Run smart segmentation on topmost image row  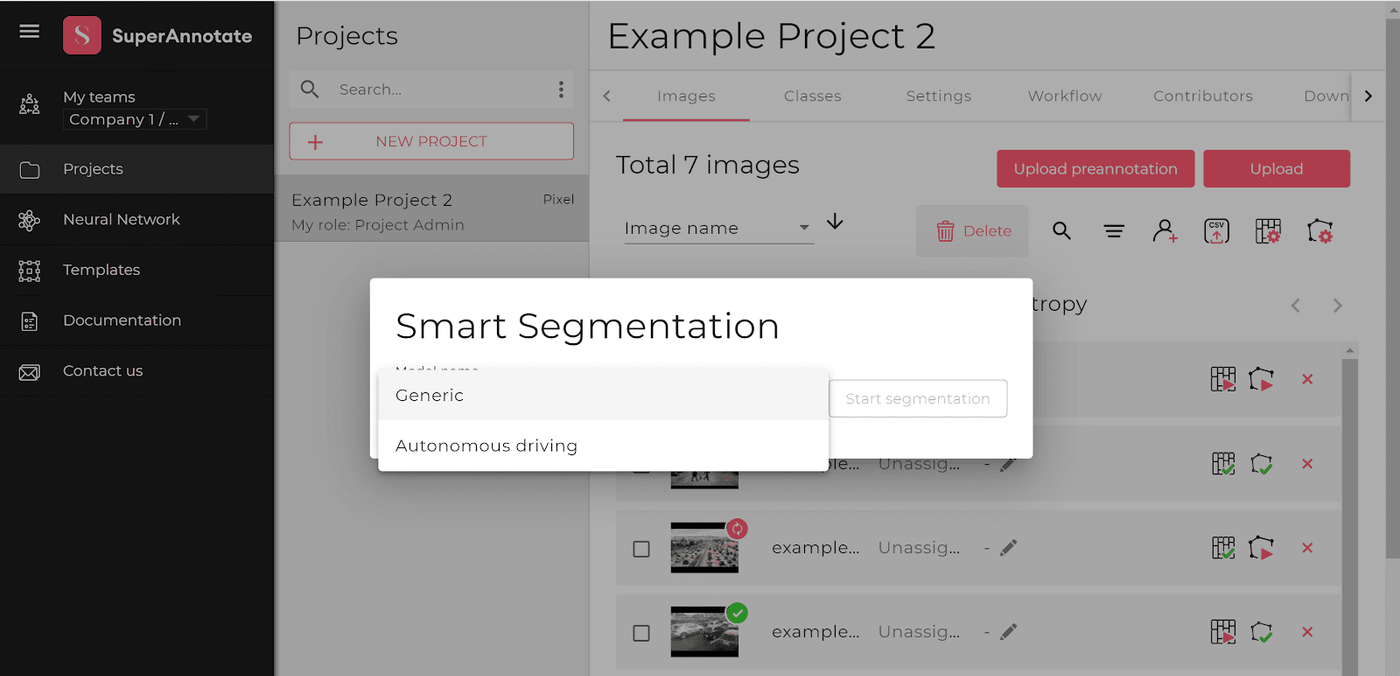click(x=1262, y=380)
